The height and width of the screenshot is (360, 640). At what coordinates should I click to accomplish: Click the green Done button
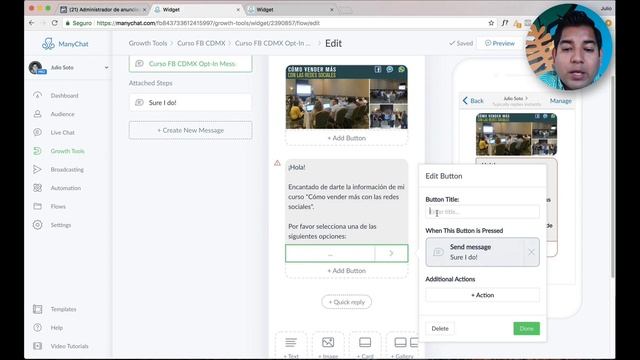(527, 329)
